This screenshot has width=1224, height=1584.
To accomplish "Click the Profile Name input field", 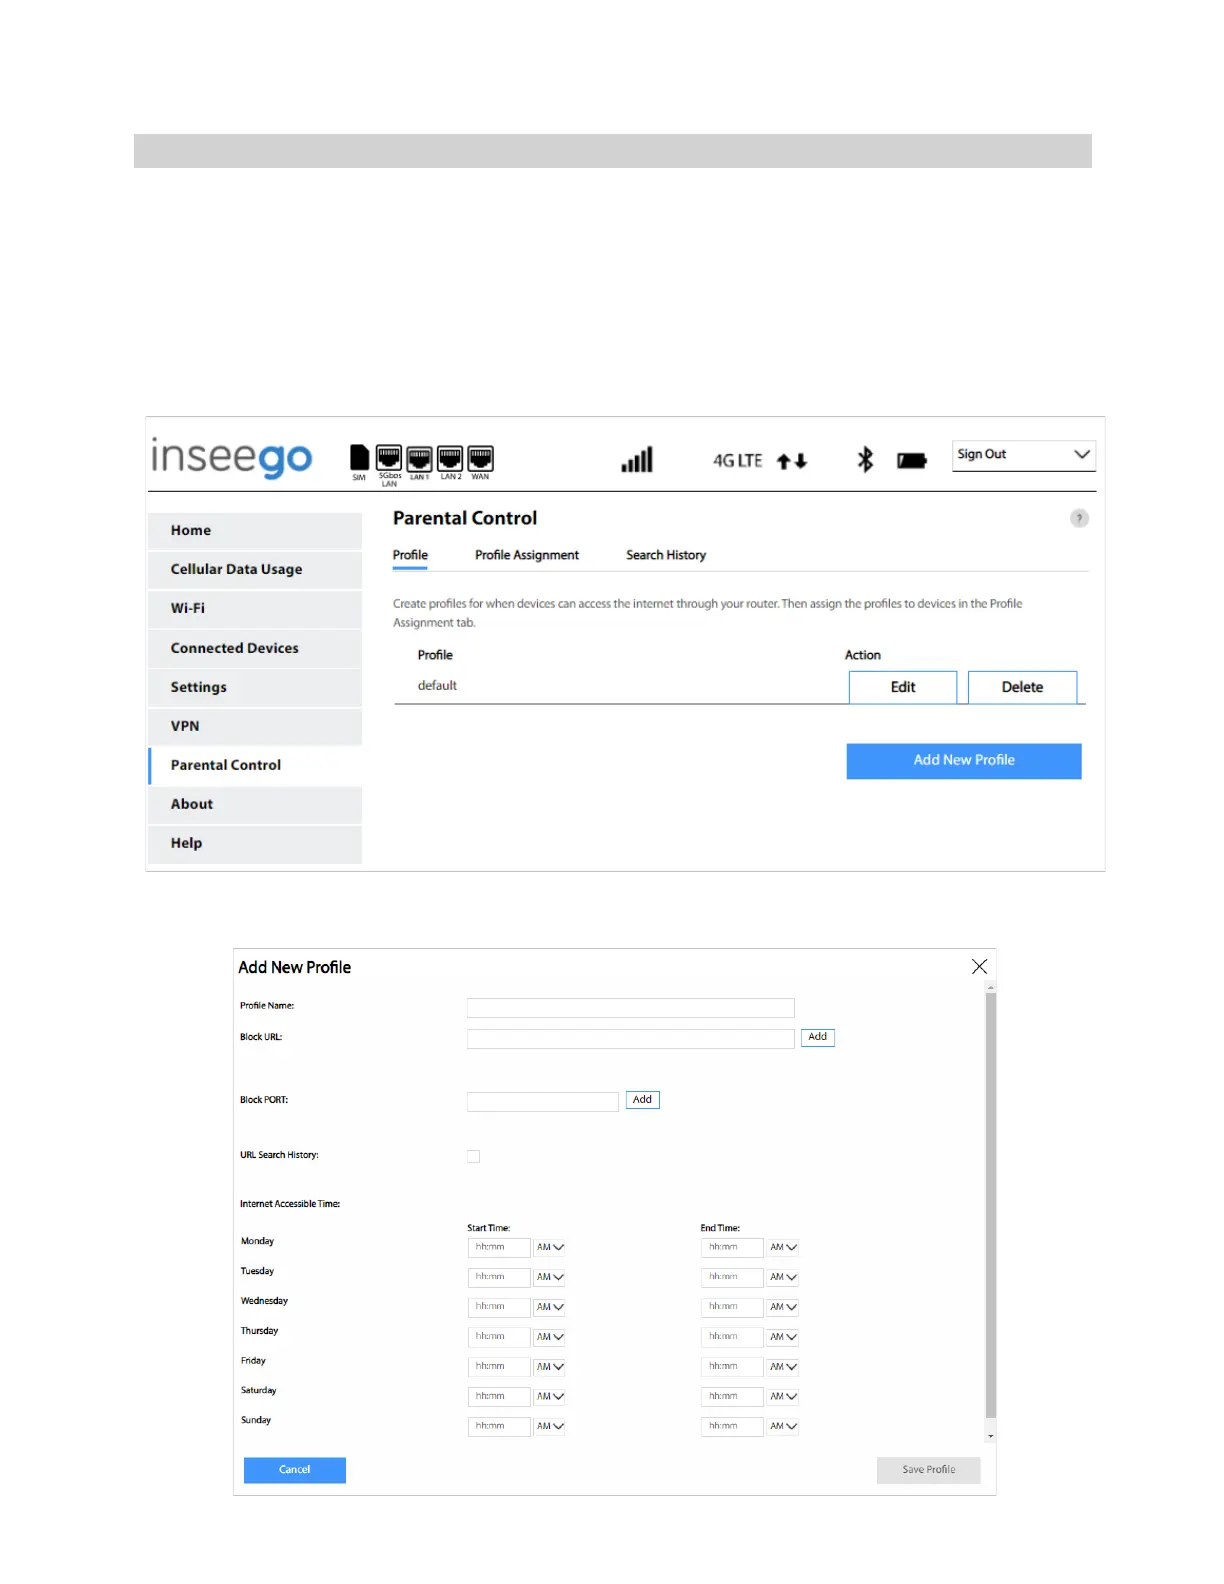I will pos(630,1008).
